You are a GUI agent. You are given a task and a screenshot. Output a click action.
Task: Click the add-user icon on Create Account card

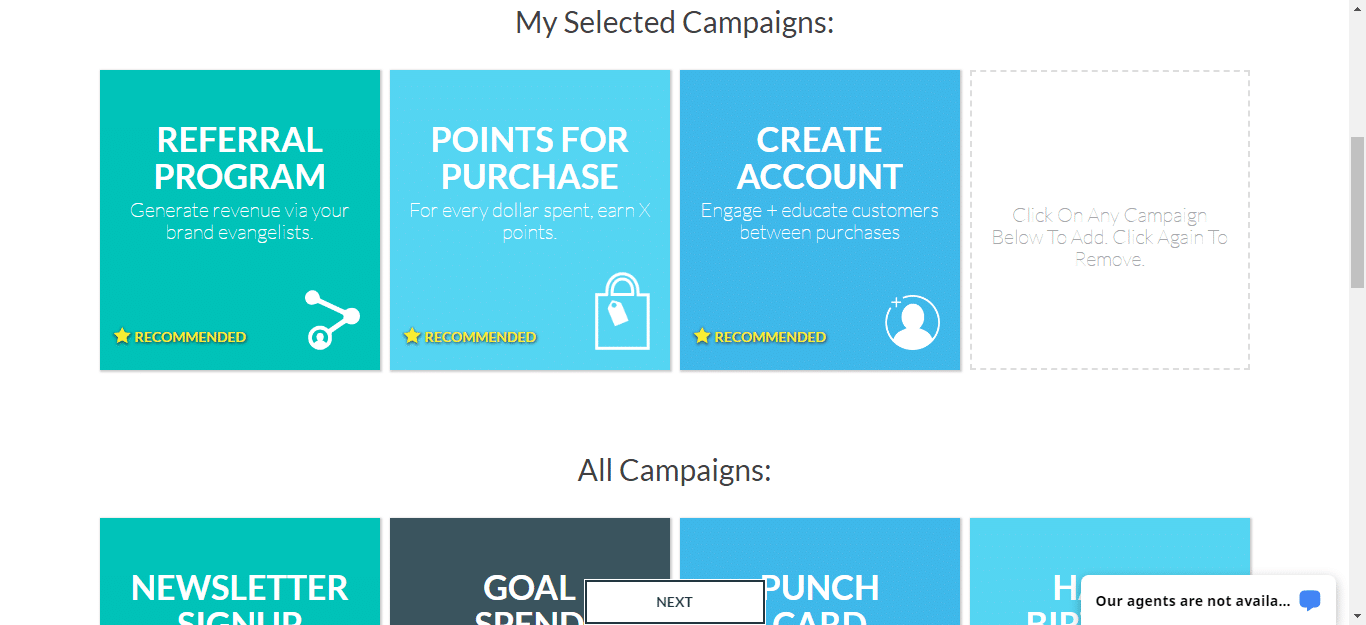click(x=912, y=322)
